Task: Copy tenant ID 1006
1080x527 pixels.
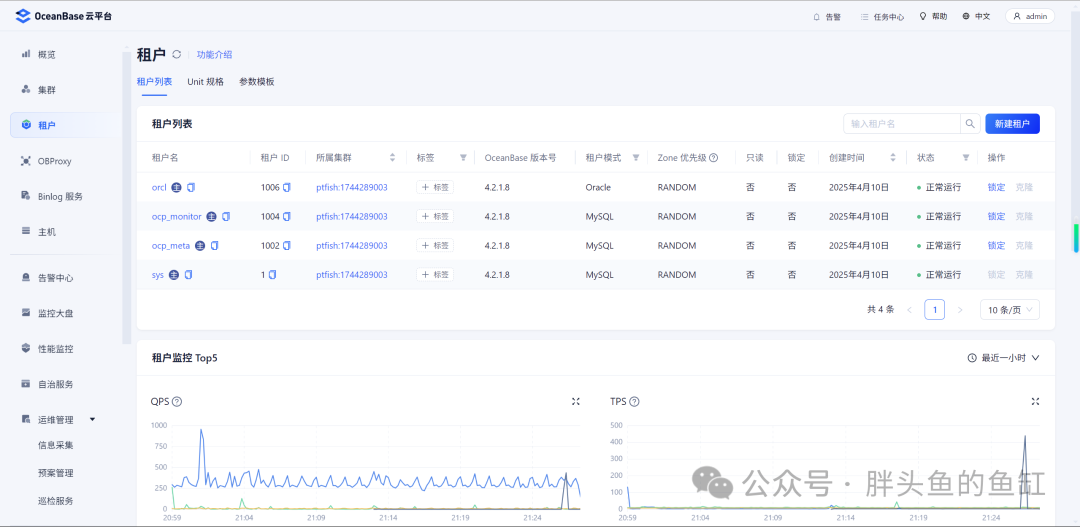Action: 287,187
